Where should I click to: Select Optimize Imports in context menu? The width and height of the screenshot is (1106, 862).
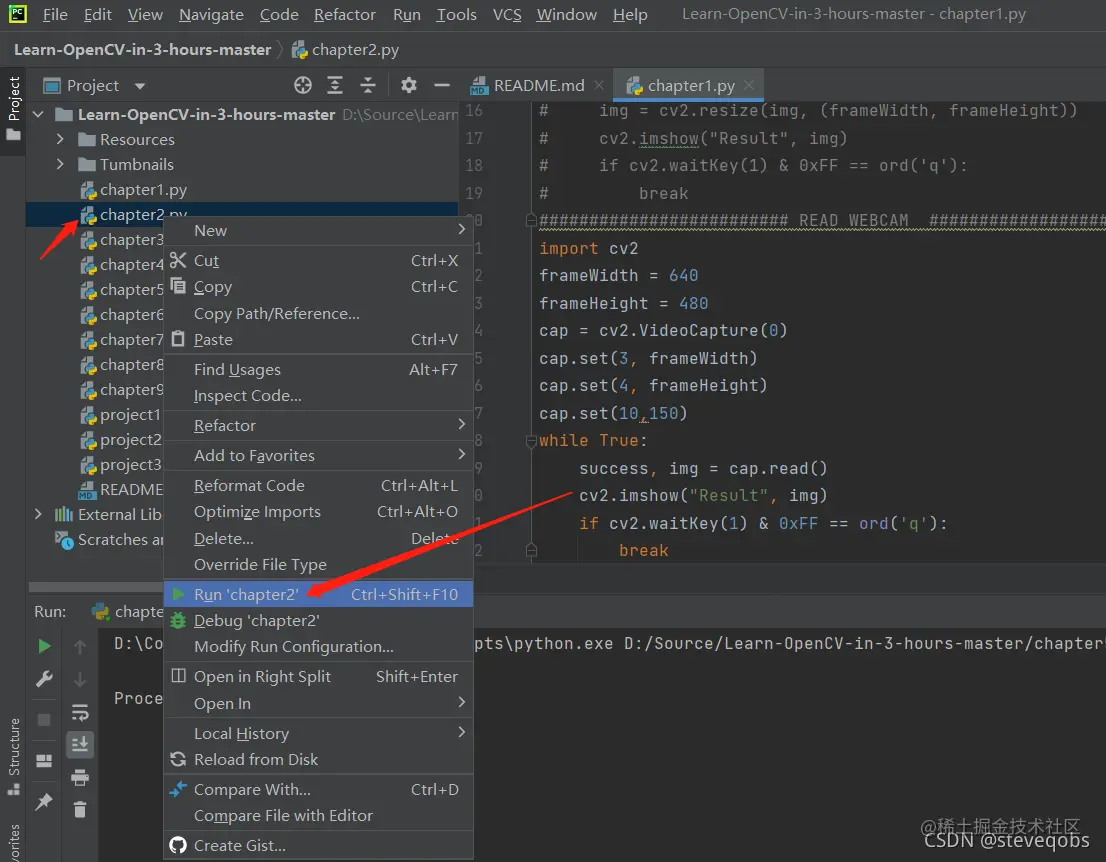point(318,512)
